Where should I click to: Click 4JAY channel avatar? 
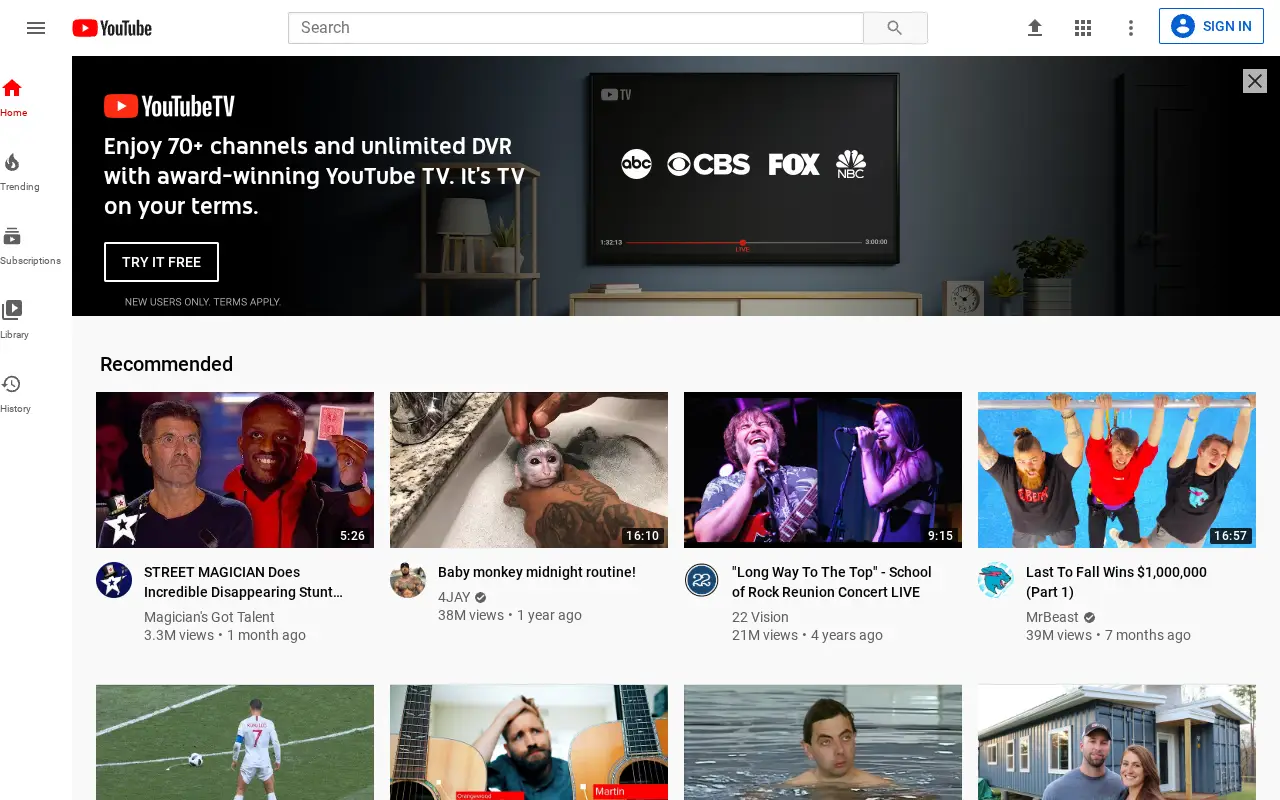pyautogui.click(x=408, y=580)
